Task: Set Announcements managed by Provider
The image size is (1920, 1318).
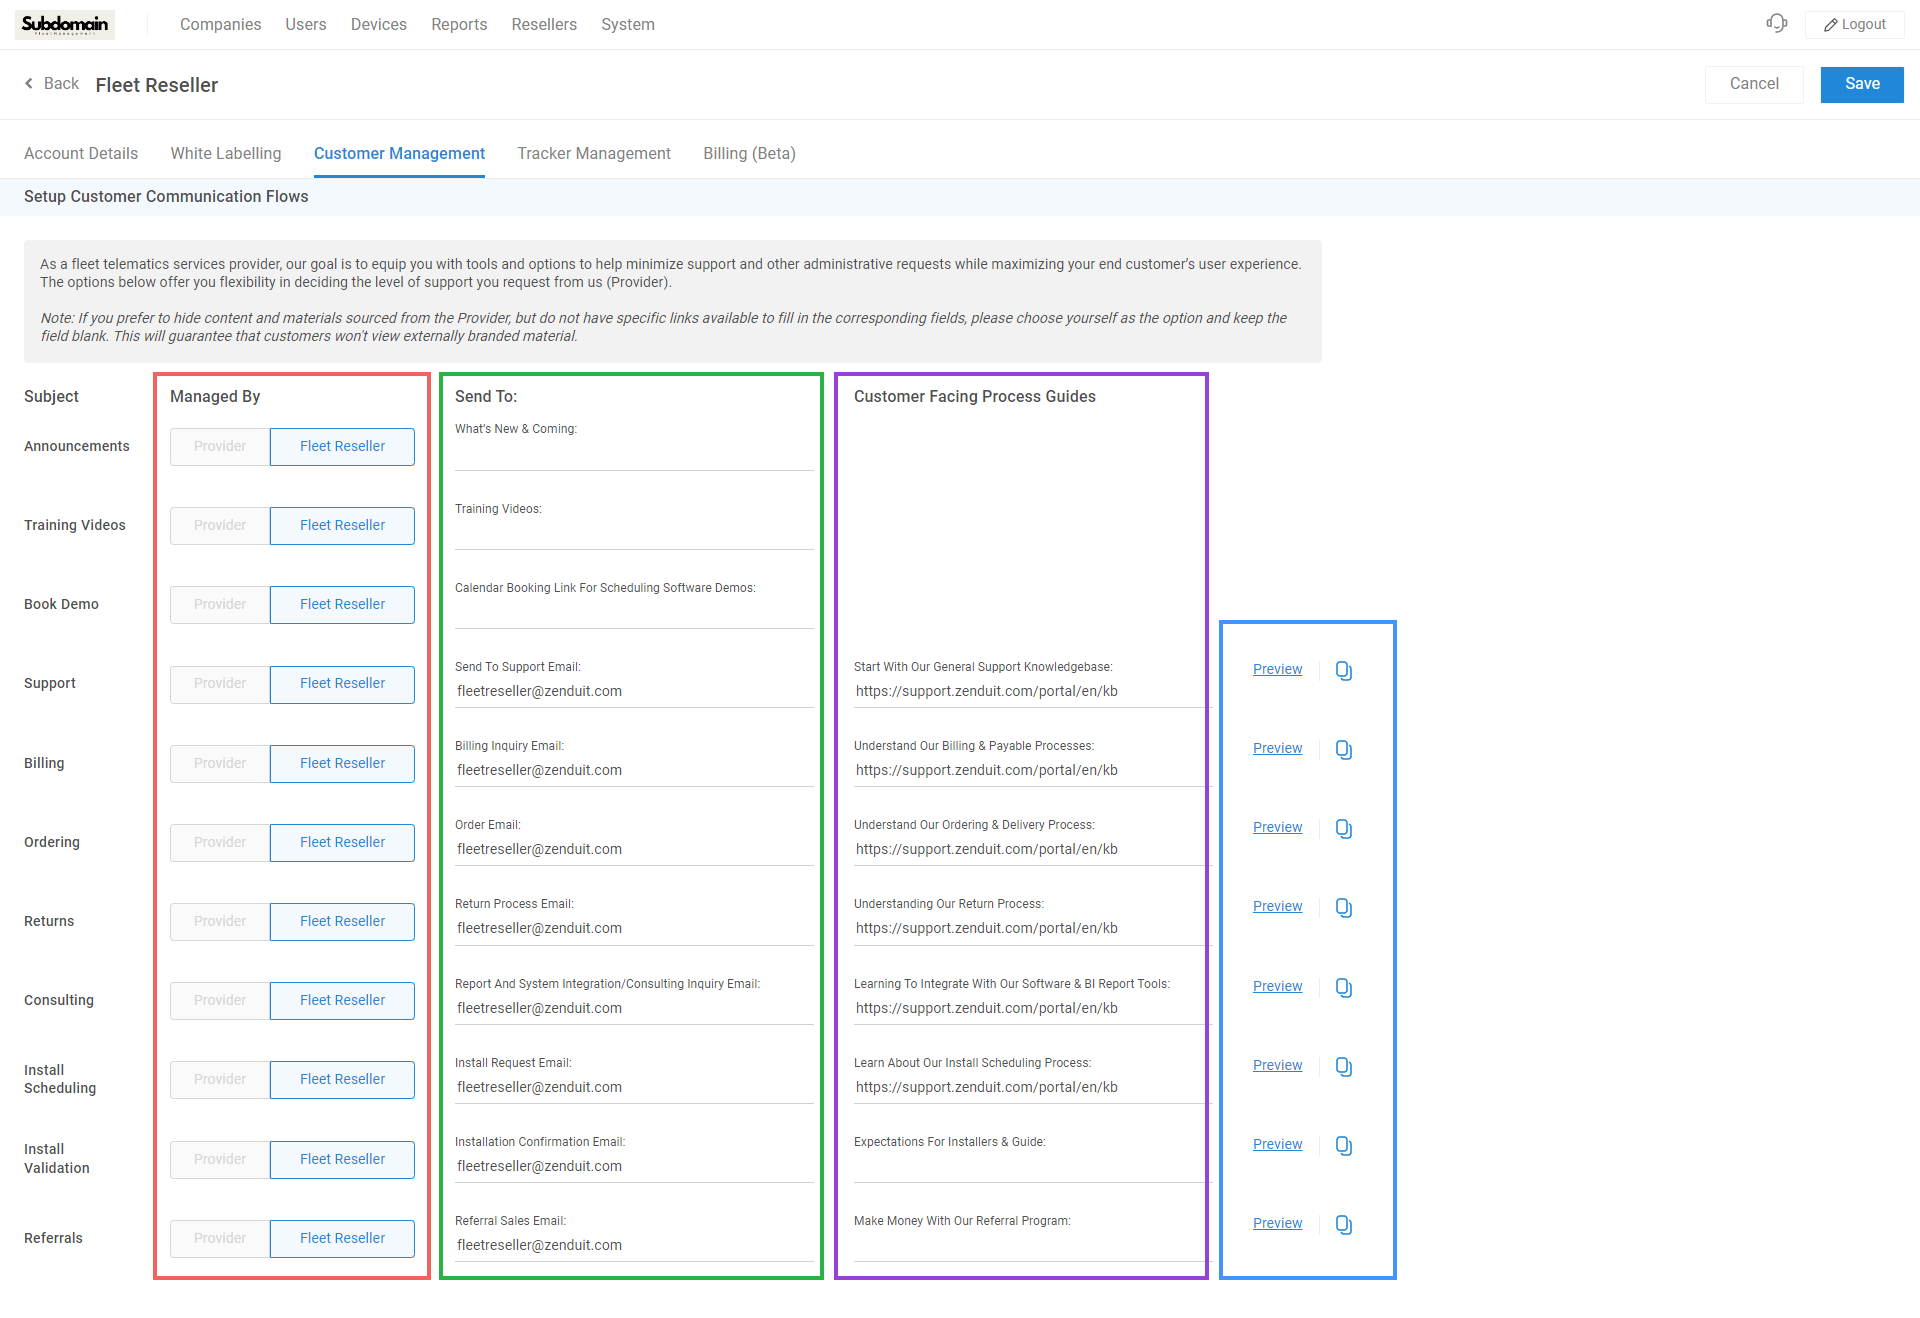Action: click(x=220, y=447)
